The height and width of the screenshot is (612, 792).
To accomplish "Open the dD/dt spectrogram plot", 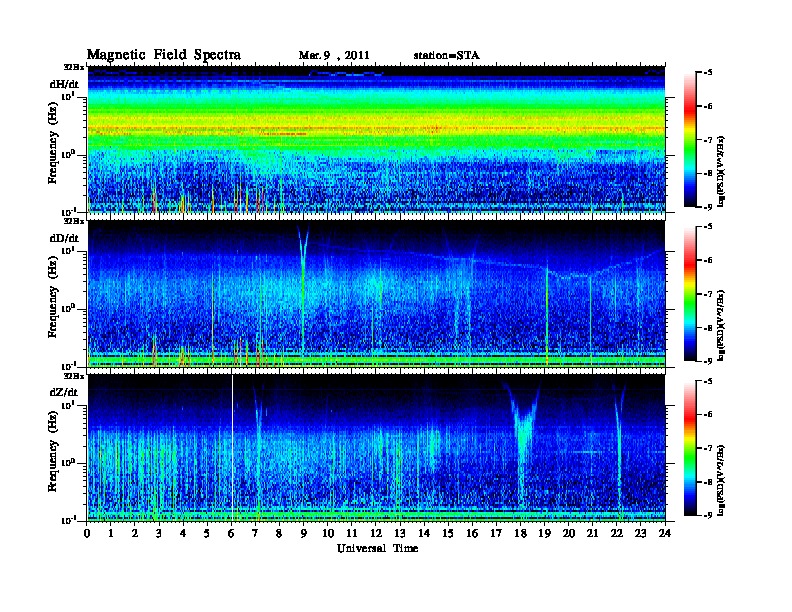I will 376,293.
